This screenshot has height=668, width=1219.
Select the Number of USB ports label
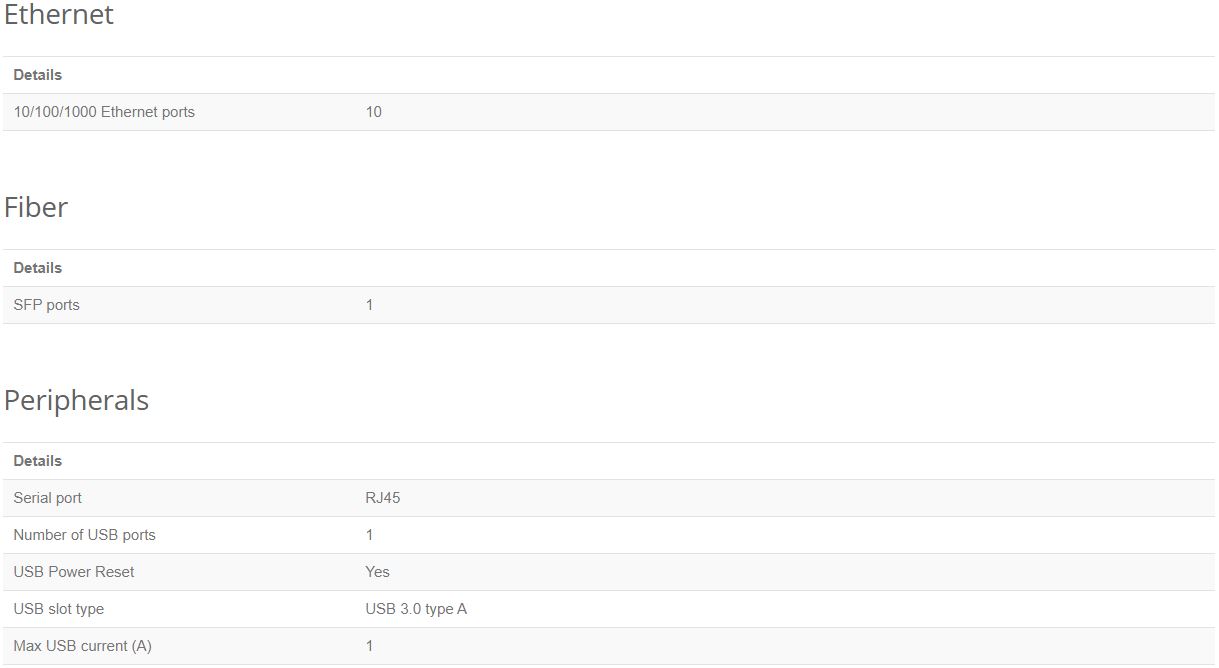84,535
